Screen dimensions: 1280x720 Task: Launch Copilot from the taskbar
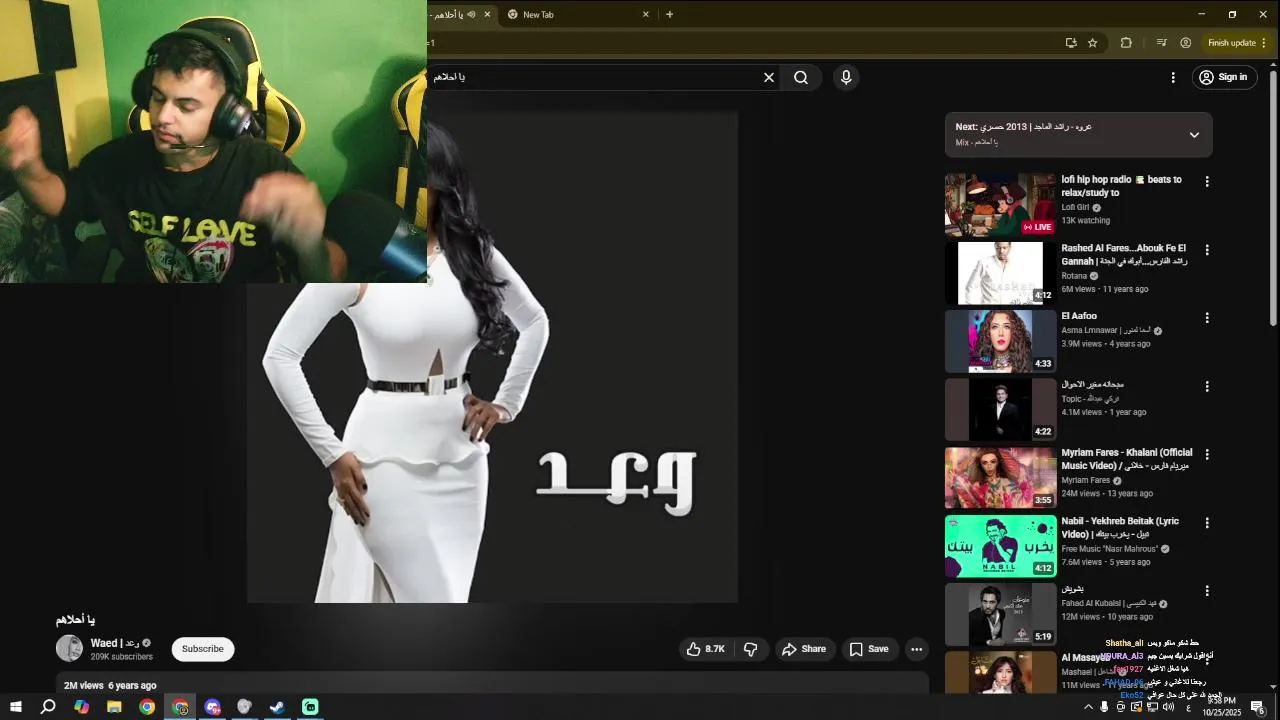pyautogui.click(x=81, y=707)
